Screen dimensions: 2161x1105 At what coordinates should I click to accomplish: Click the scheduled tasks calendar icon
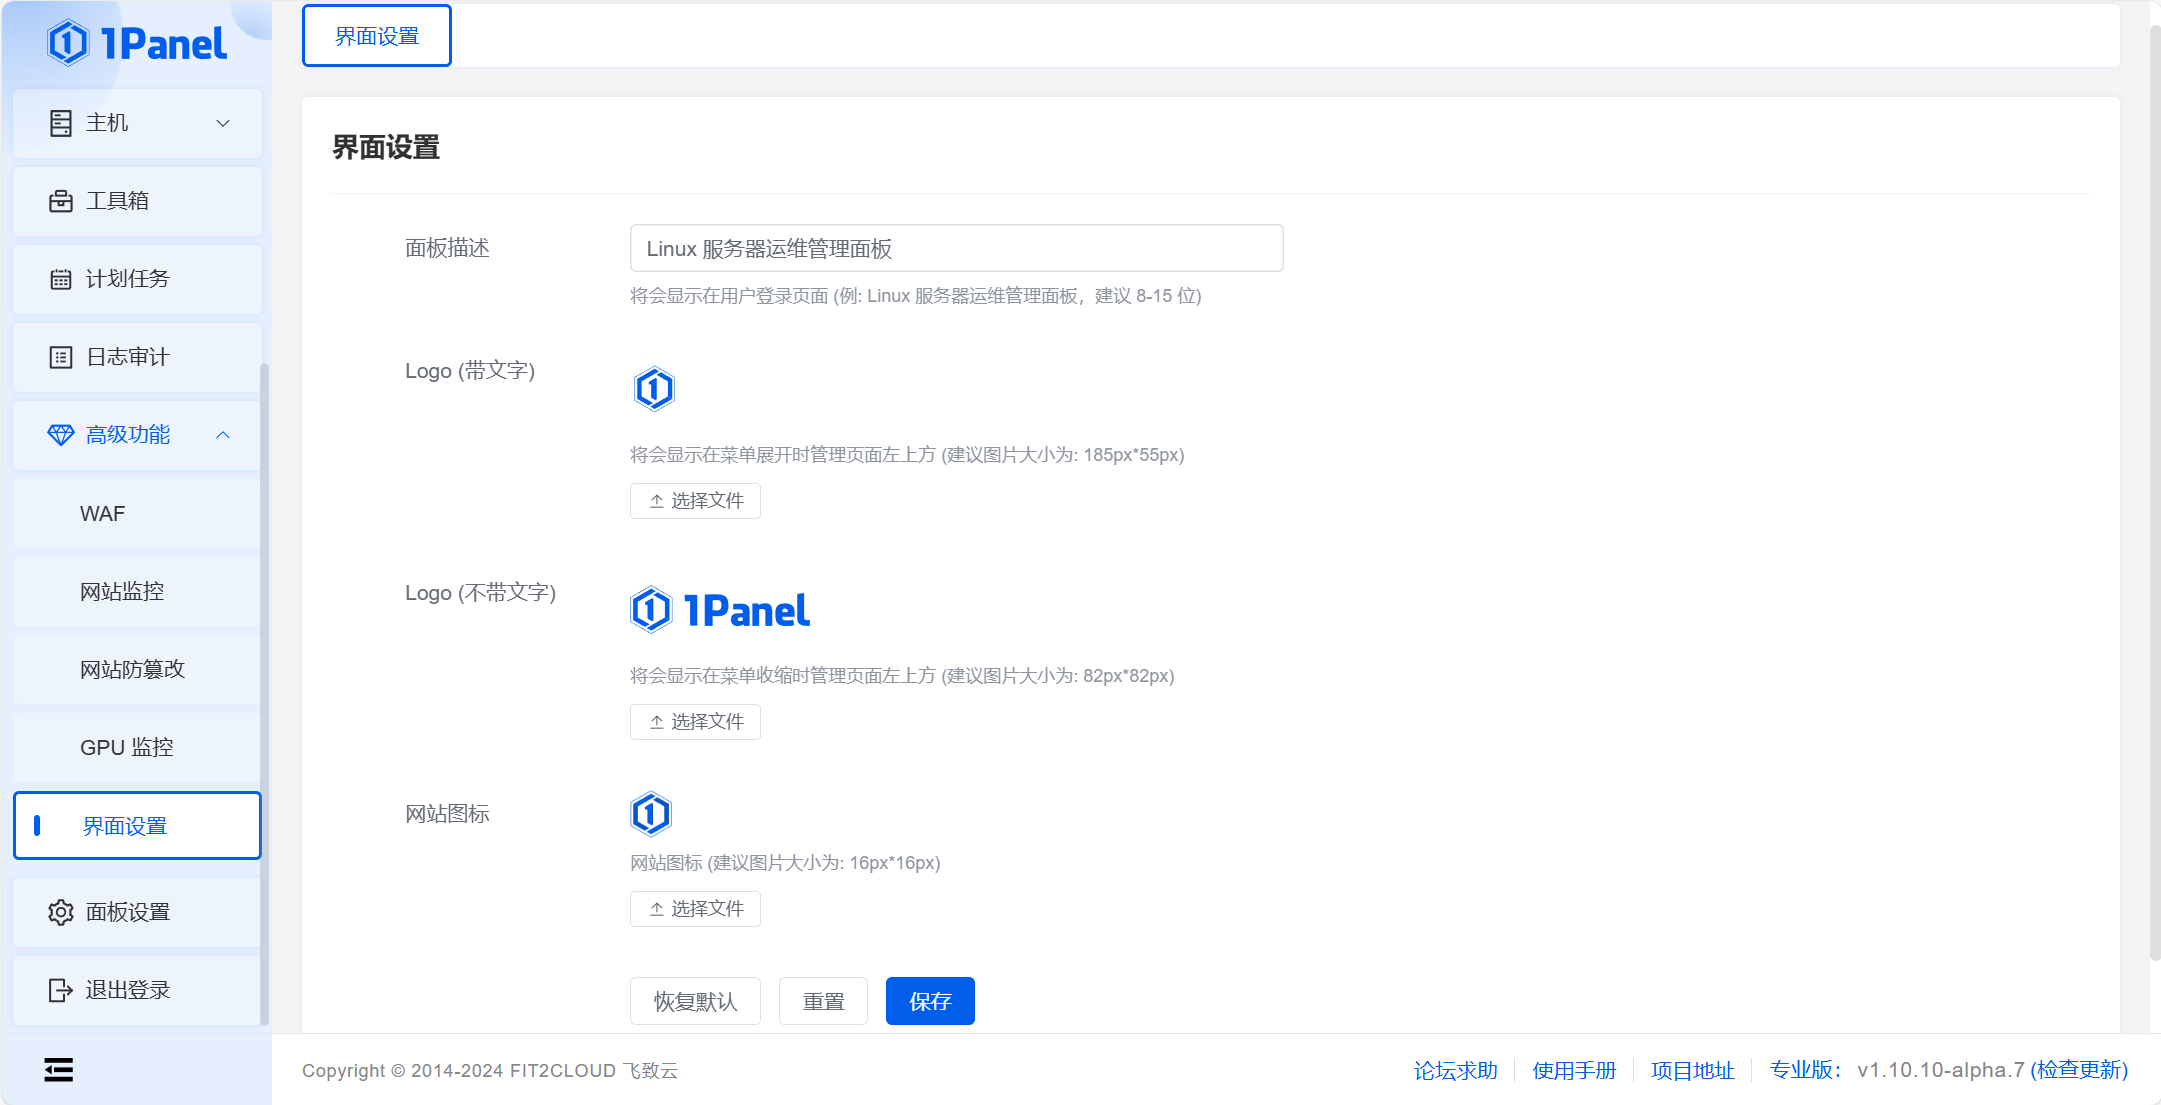click(x=60, y=279)
